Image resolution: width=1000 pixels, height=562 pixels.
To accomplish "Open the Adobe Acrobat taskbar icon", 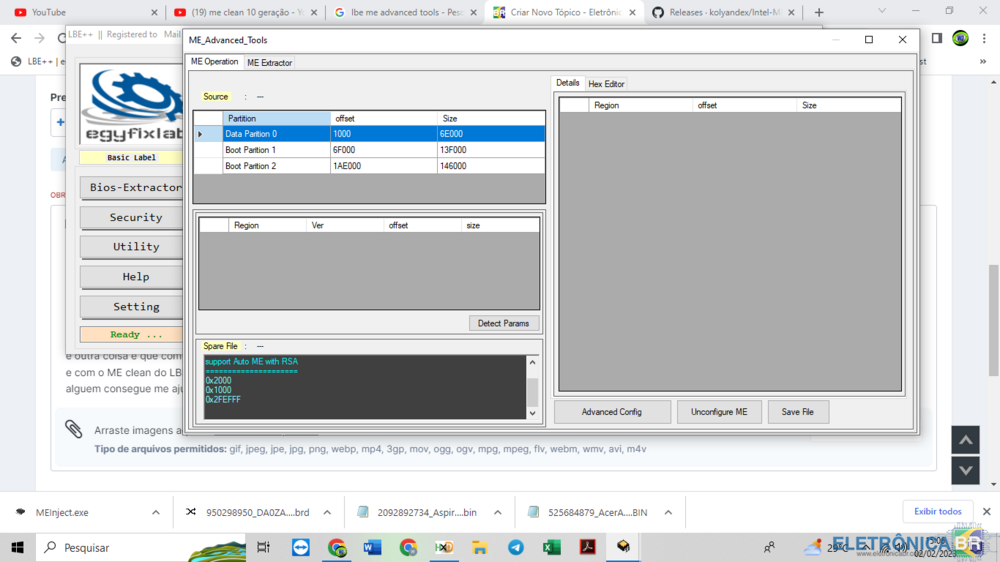I will (x=588, y=547).
